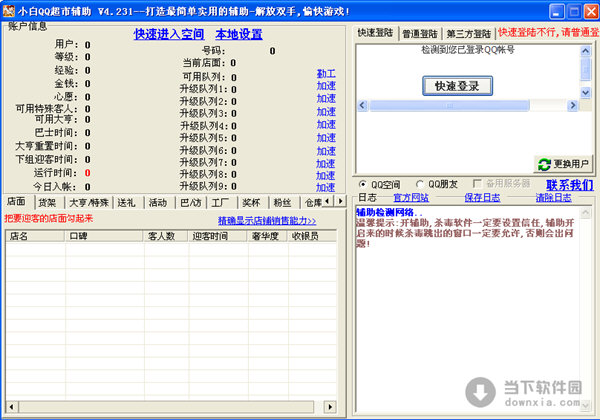Image resolution: width=600 pixels, height=420 pixels.
Task: Switch to the 货架 tab
Action: pyautogui.click(x=46, y=202)
